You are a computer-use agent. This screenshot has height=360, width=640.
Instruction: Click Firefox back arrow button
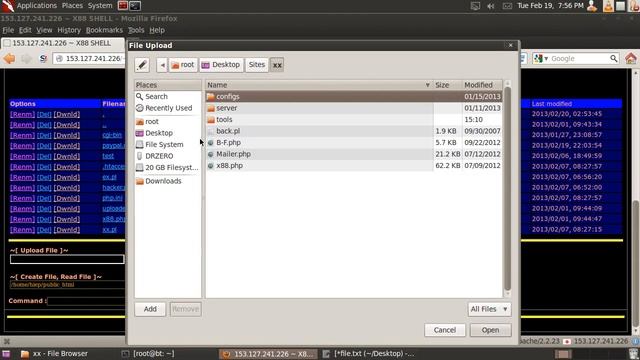click(9, 59)
